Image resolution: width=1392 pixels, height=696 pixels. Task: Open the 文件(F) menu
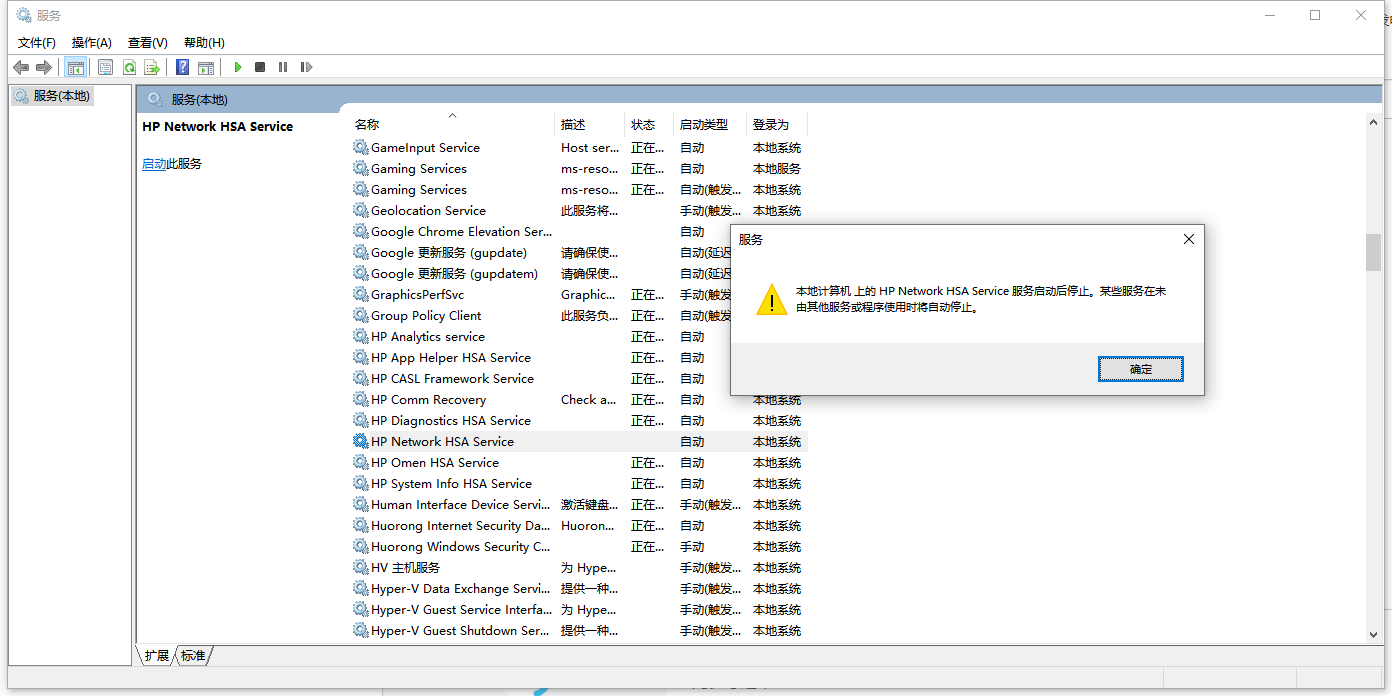point(36,42)
